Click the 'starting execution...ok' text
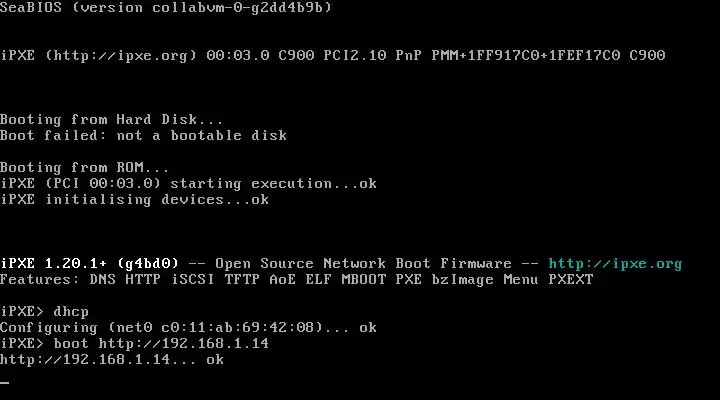Image resolution: width=720 pixels, height=400 pixels. click(274, 184)
